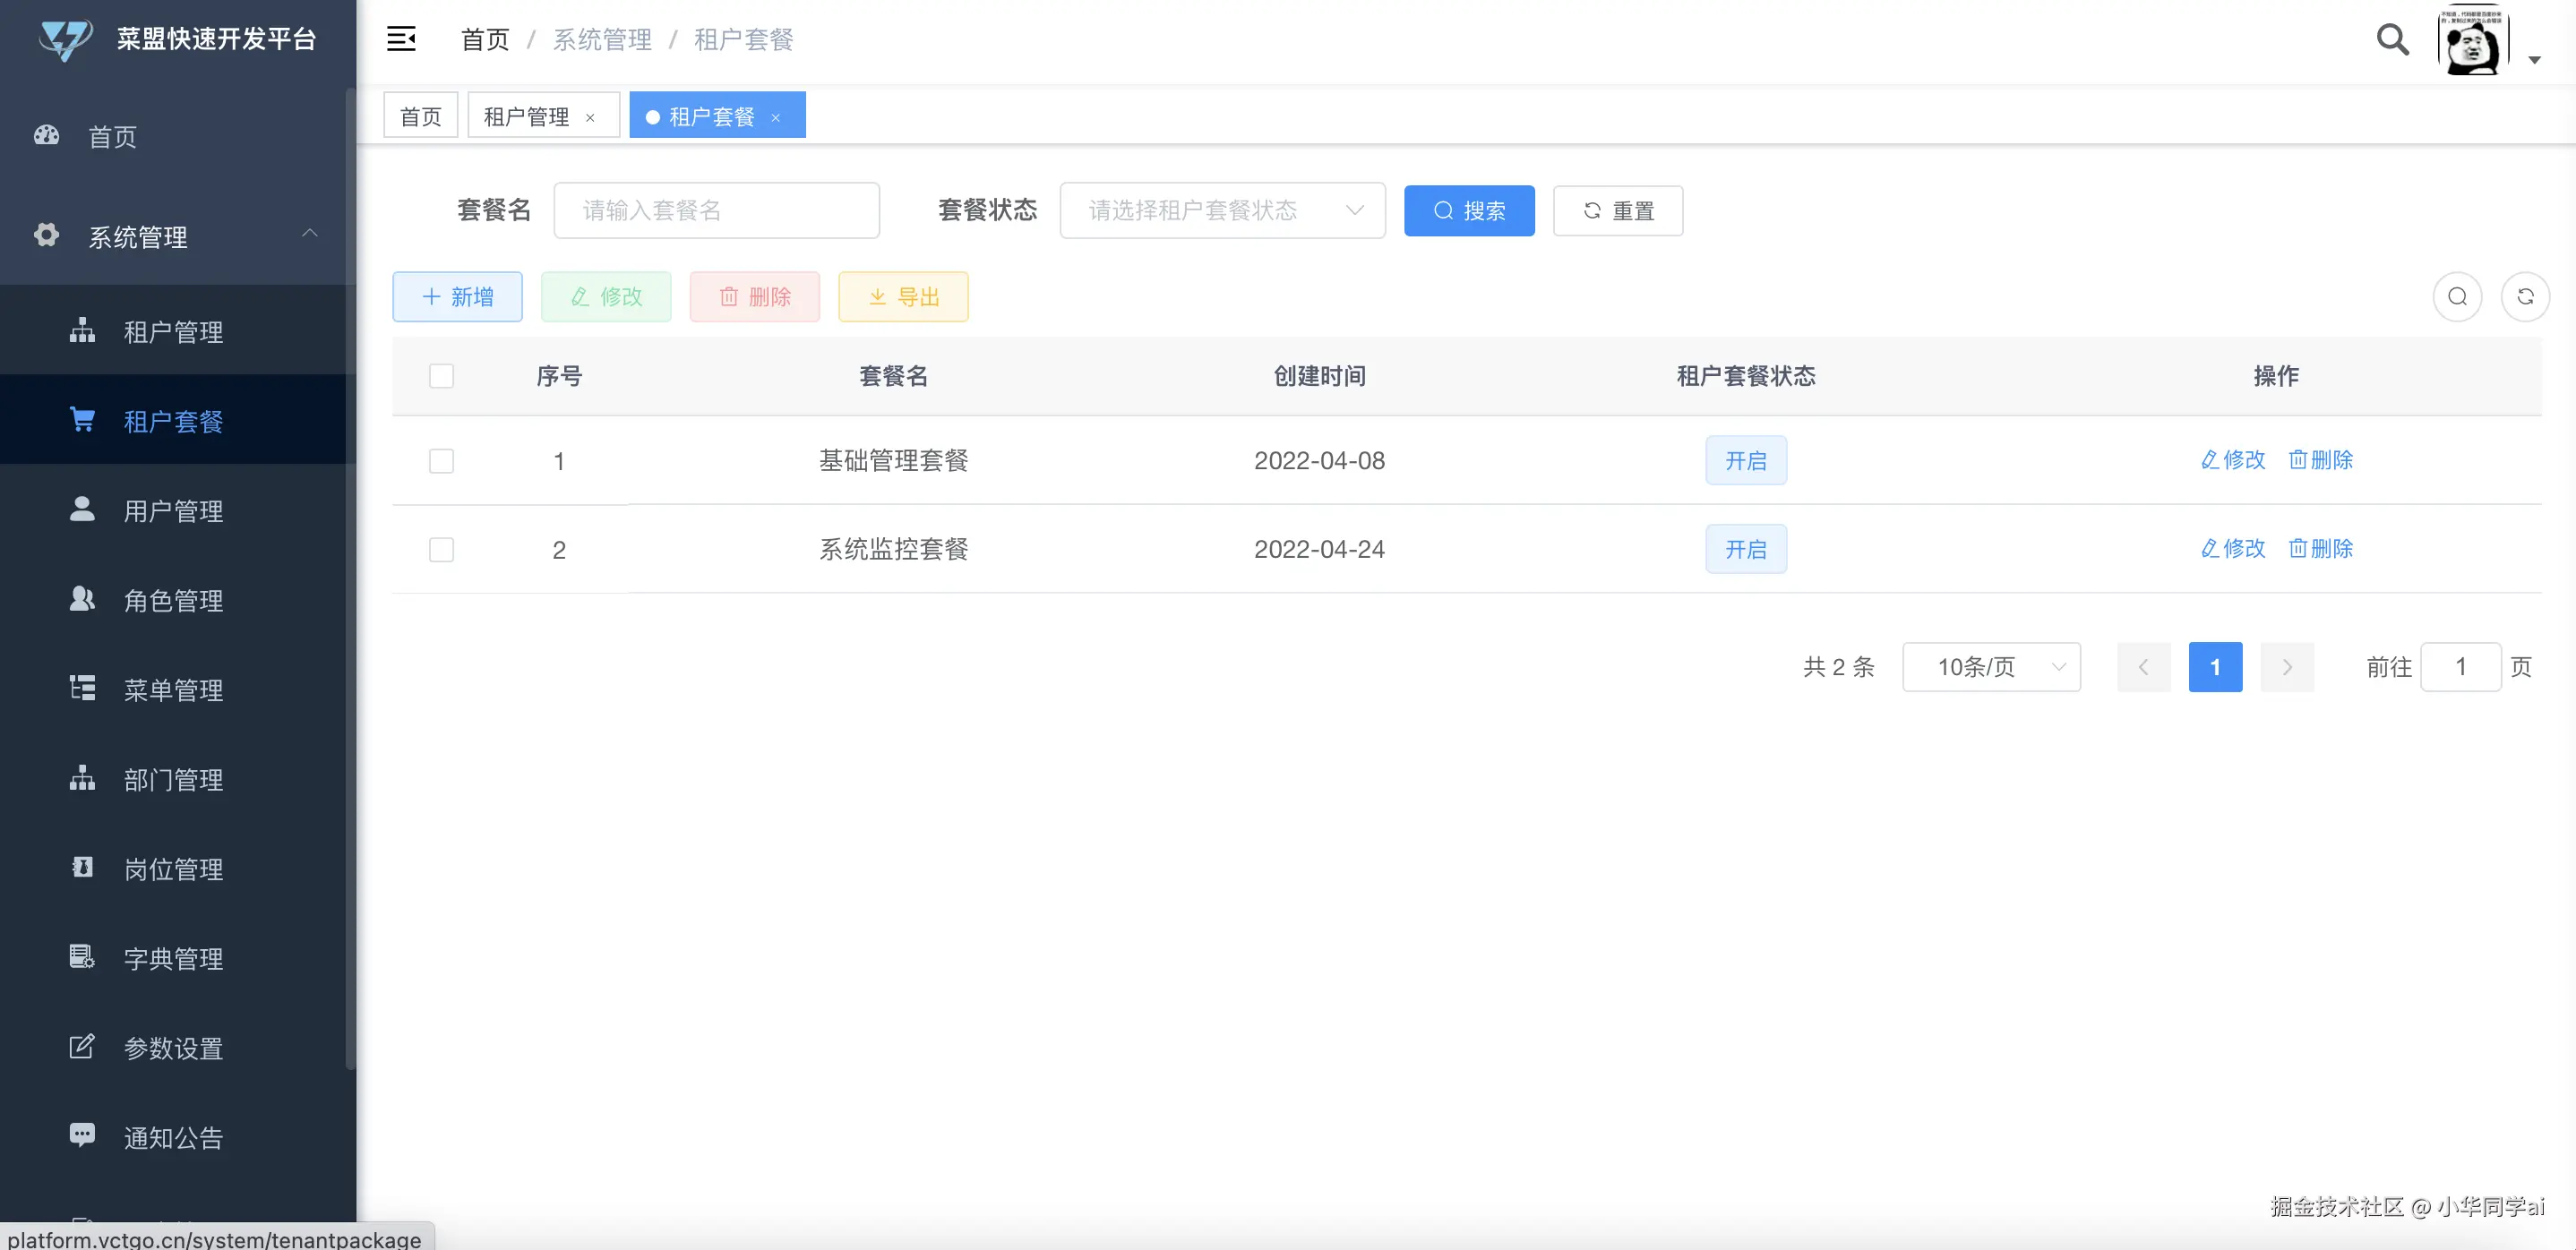Click the user avatar image

click(x=2472, y=41)
